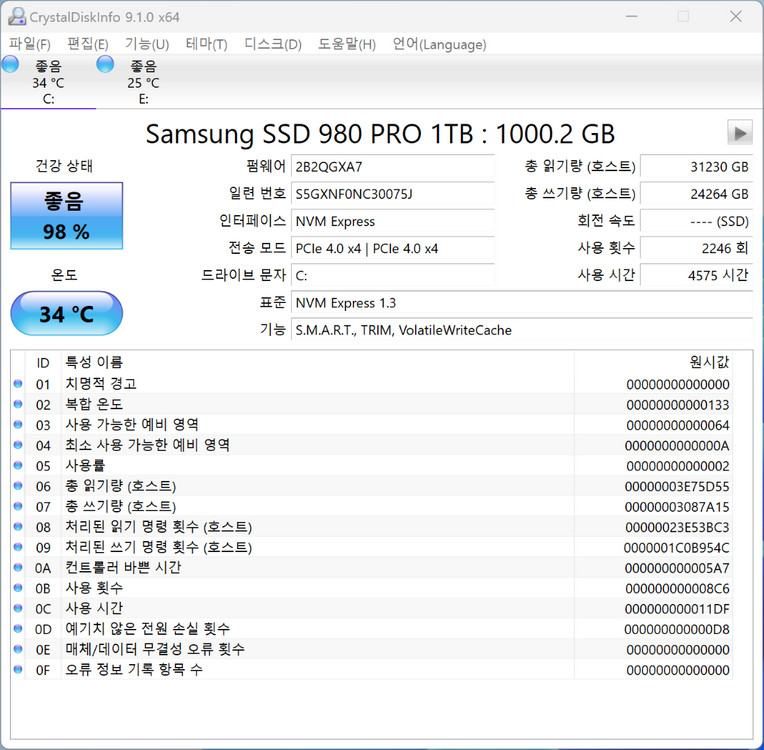Click the standard field NVM Express 1.3
The height and width of the screenshot is (750, 764).
[x=522, y=303]
